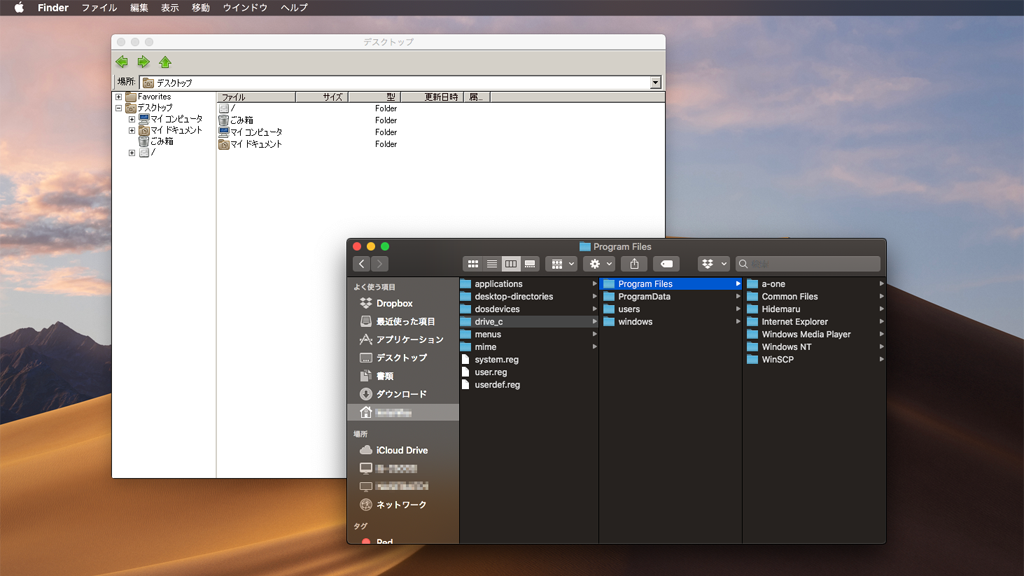The image size is (1024, 576).
Task: Select the dosdevices folder
Action: 529,309
